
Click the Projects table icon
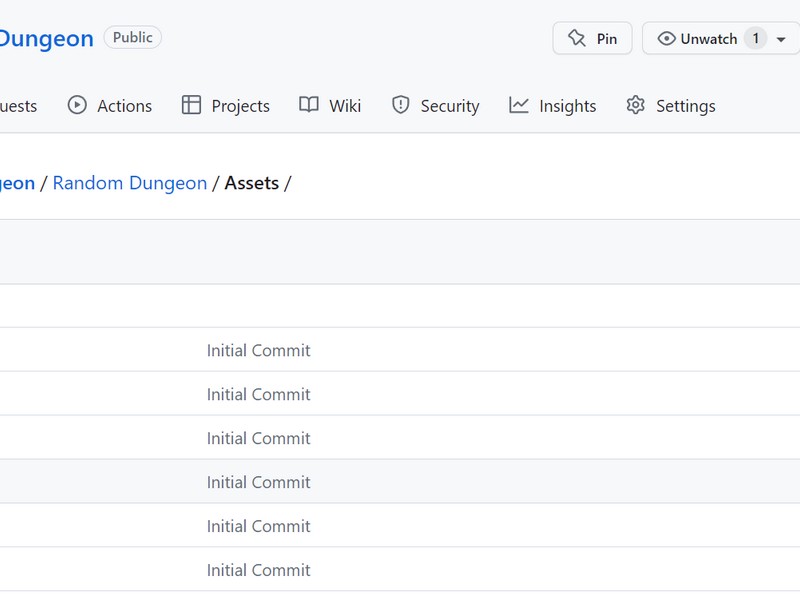coord(191,105)
